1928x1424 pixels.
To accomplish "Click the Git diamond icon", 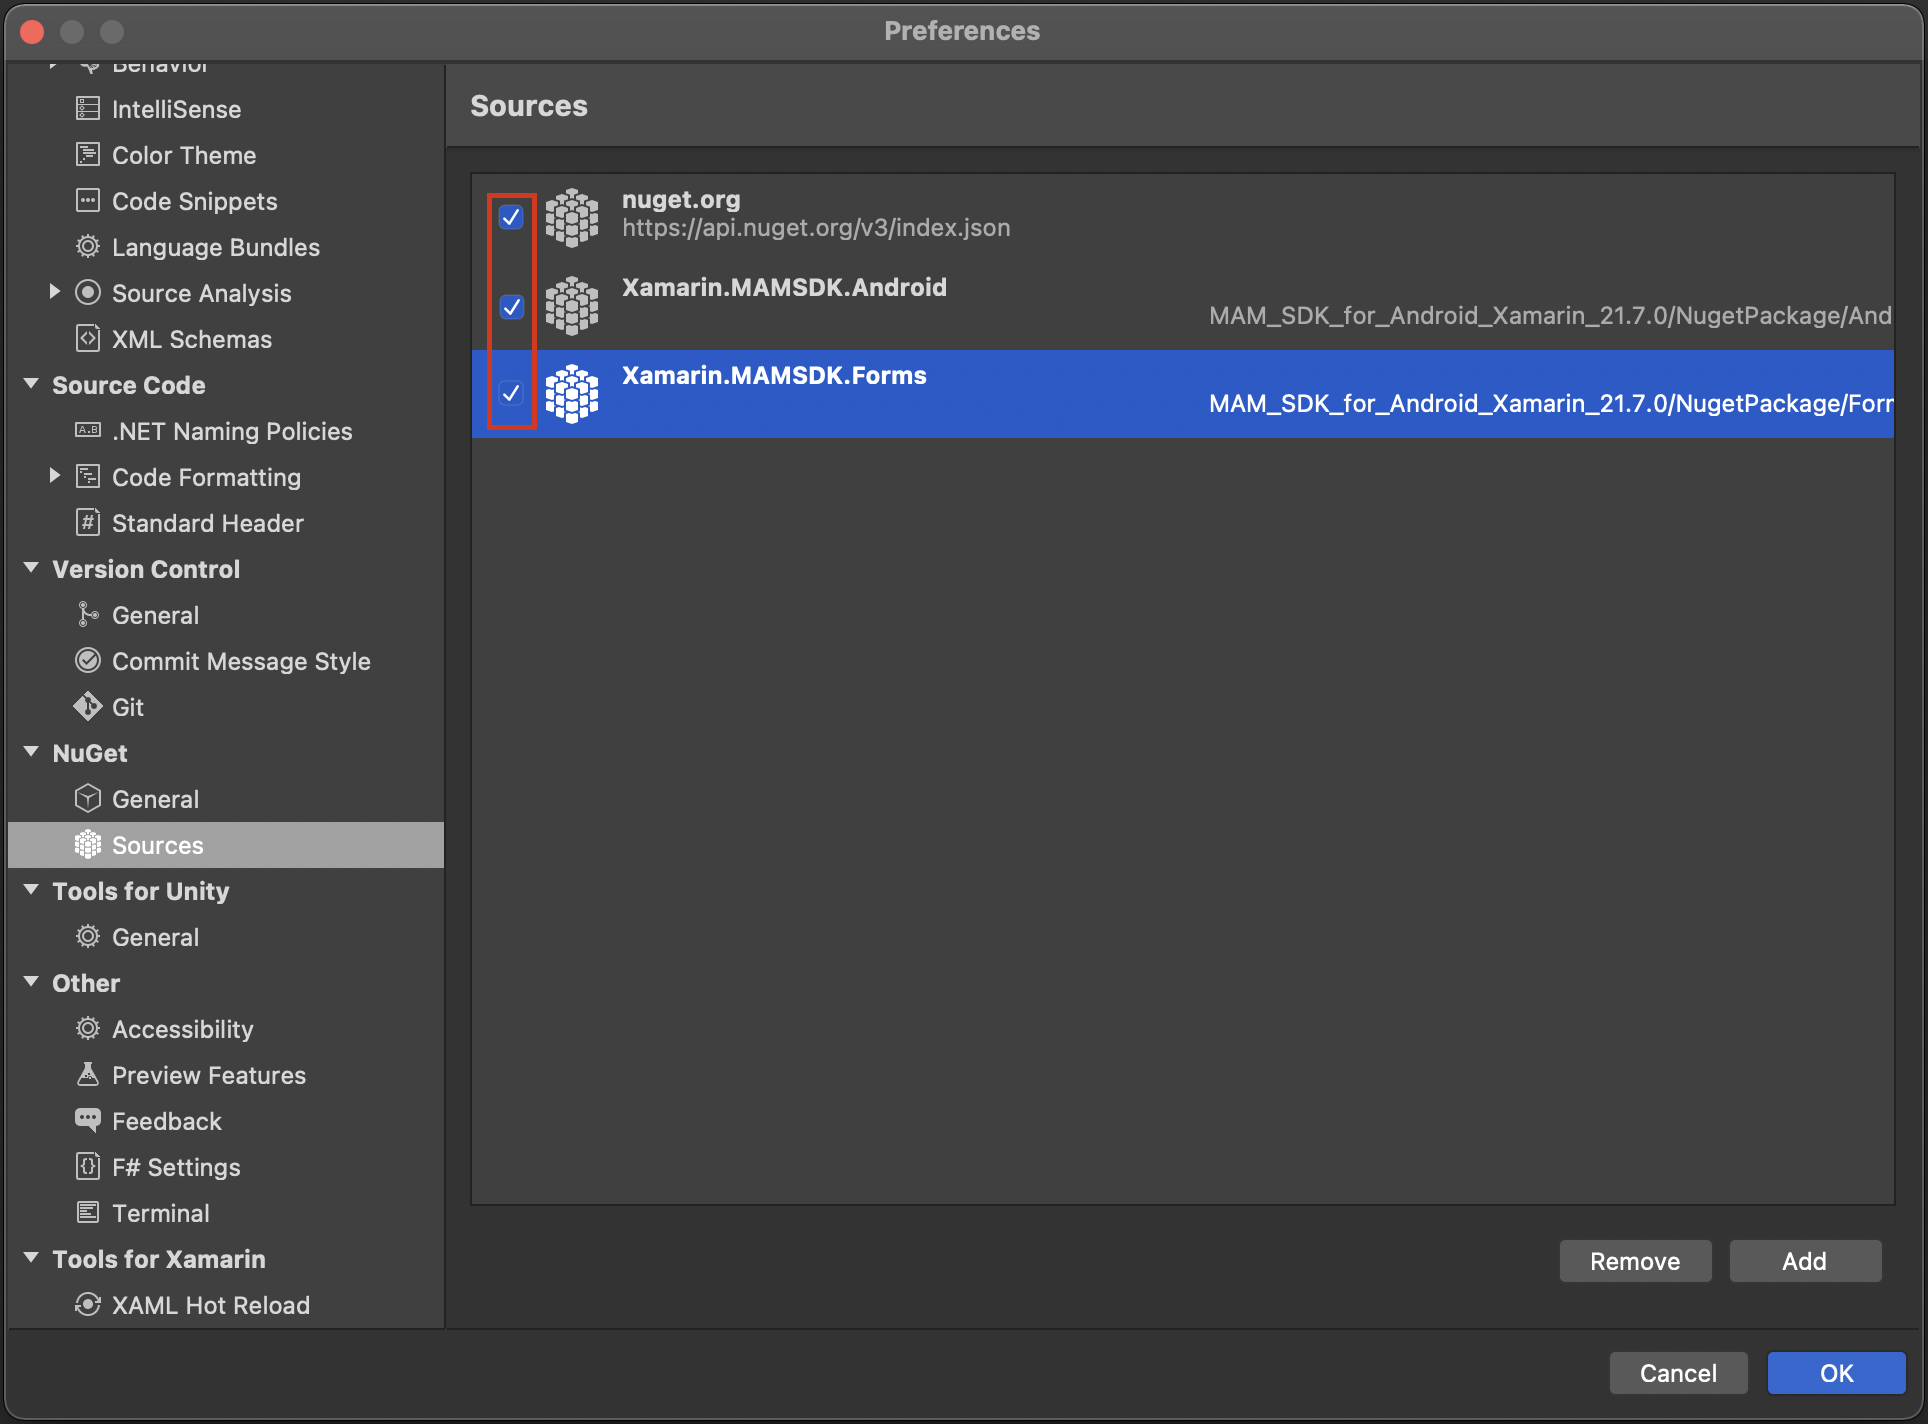I will coord(88,707).
